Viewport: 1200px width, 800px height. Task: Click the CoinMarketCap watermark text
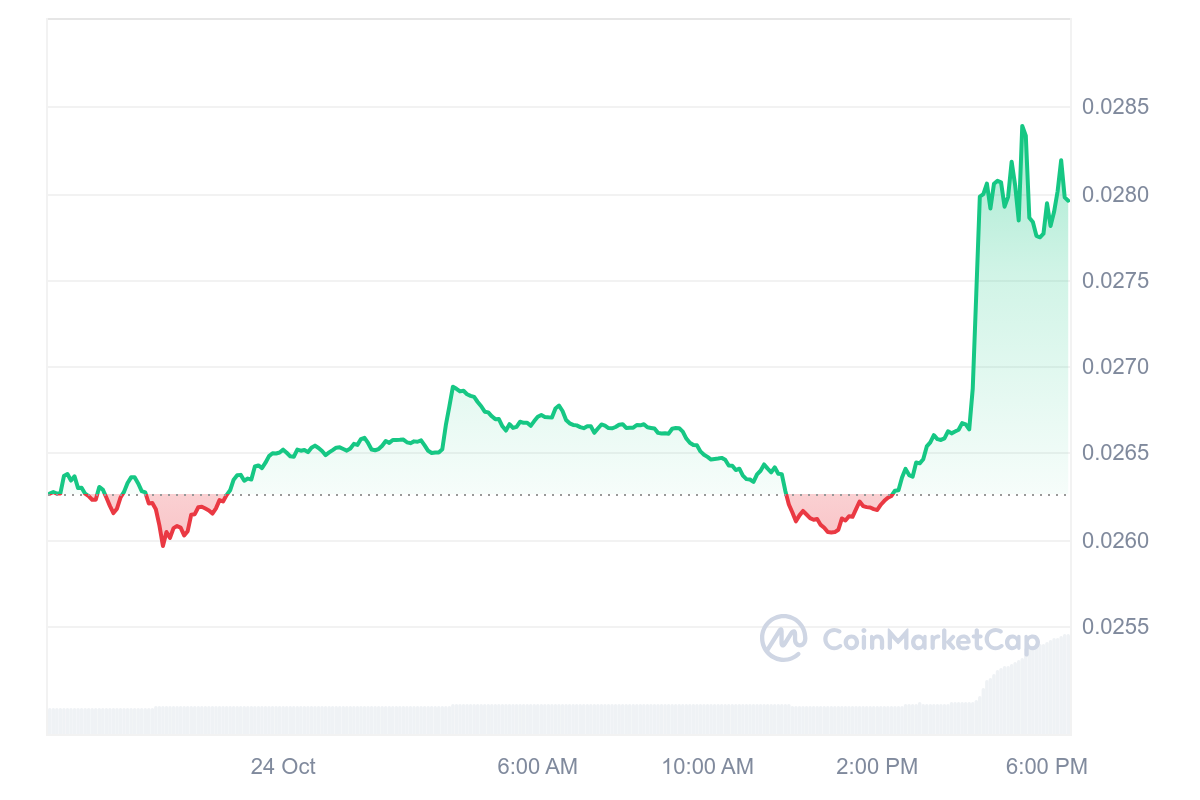pyautogui.click(x=930, y=640)
